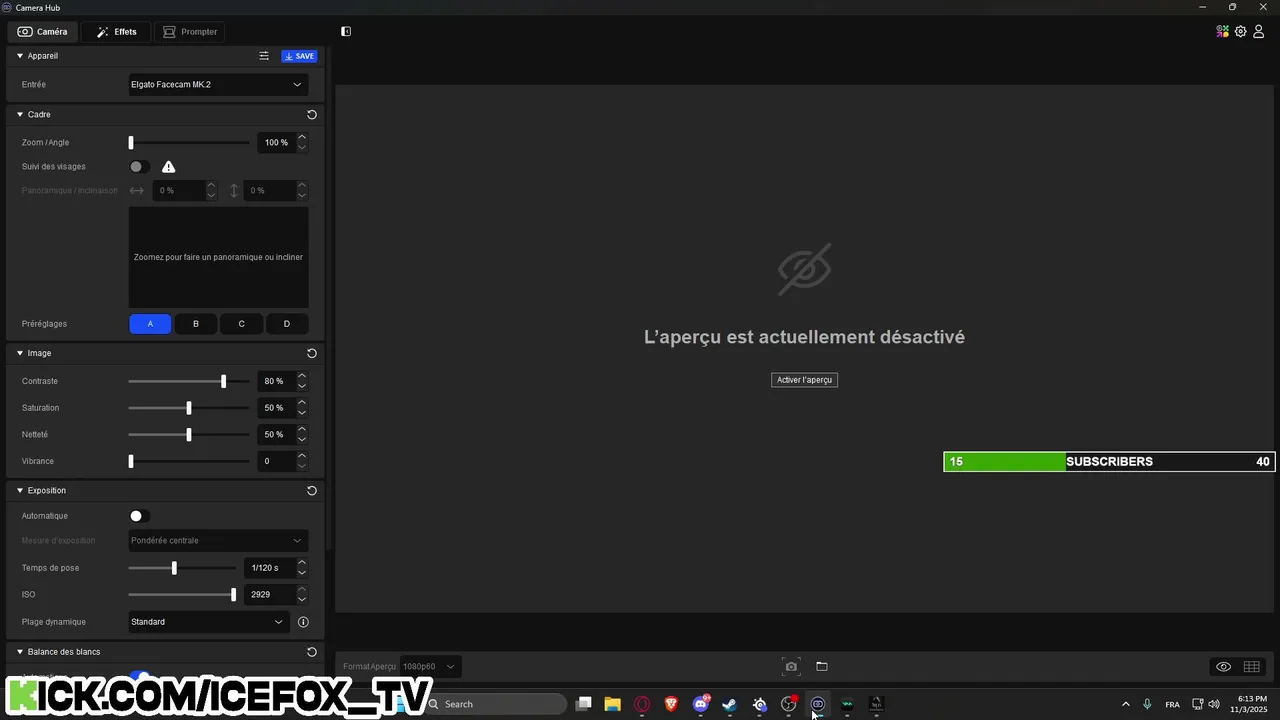Image resolution: width=1280 pixels, height=720 pixels.
Task: Click the face tracking warning triangle
Action: [169, 167]
